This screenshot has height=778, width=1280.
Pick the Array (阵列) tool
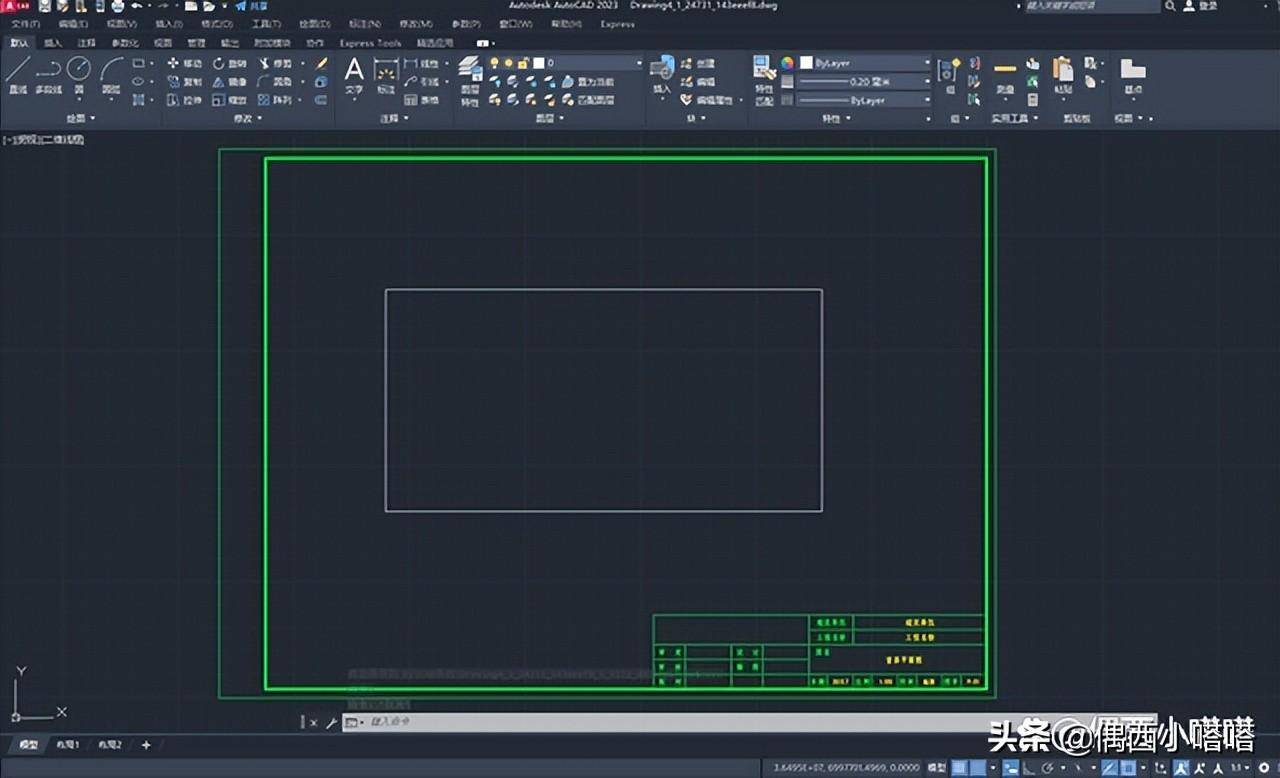pyautogui.click(x=277, y=100)
